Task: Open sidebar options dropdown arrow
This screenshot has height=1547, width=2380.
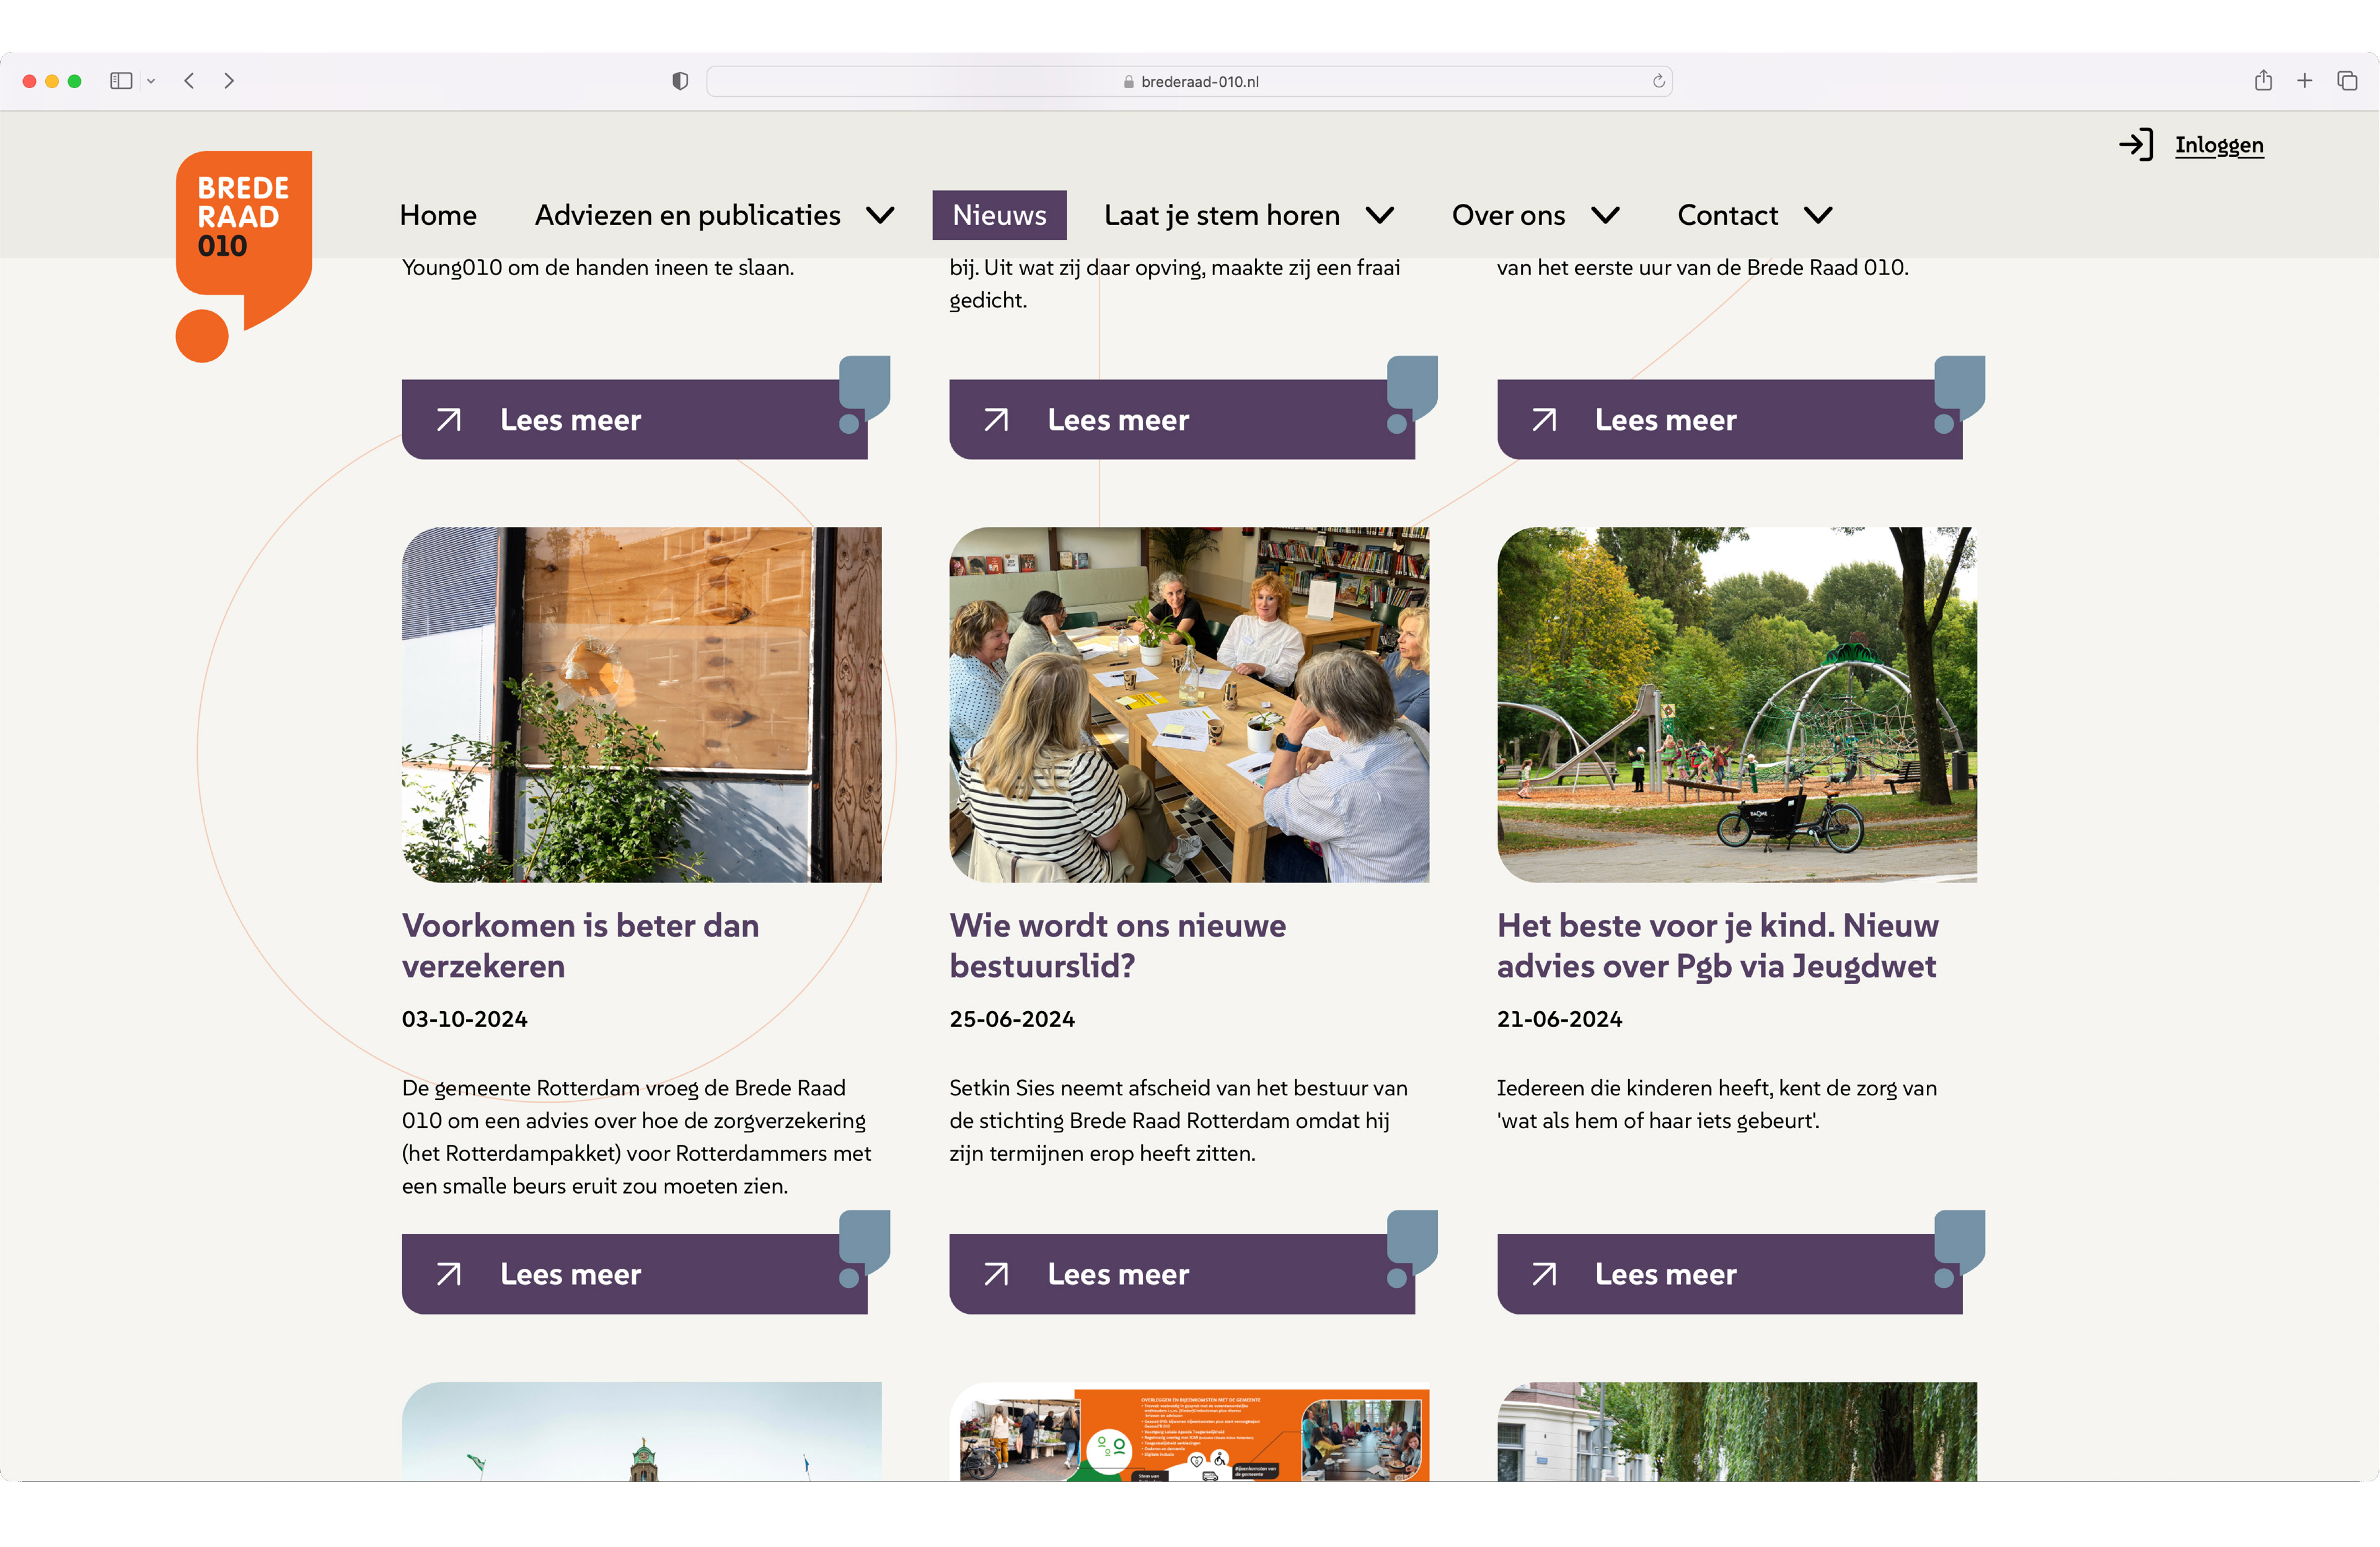Action: [x=151, y=81]
